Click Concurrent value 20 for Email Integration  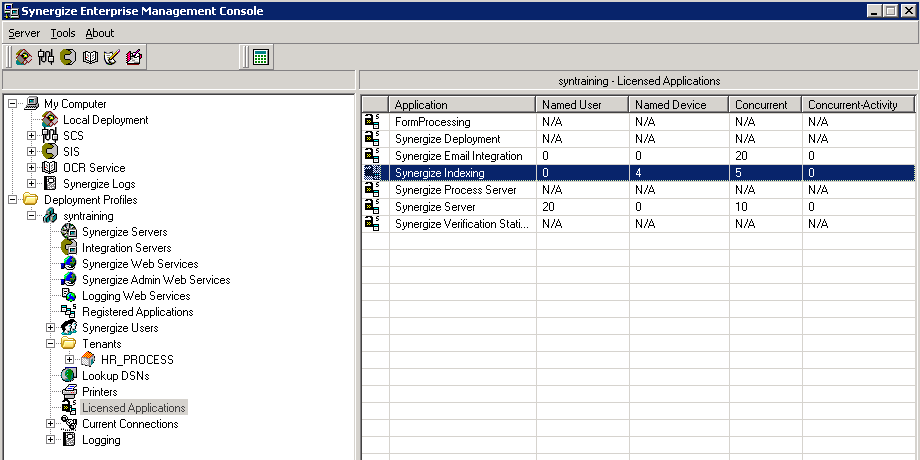742,156
